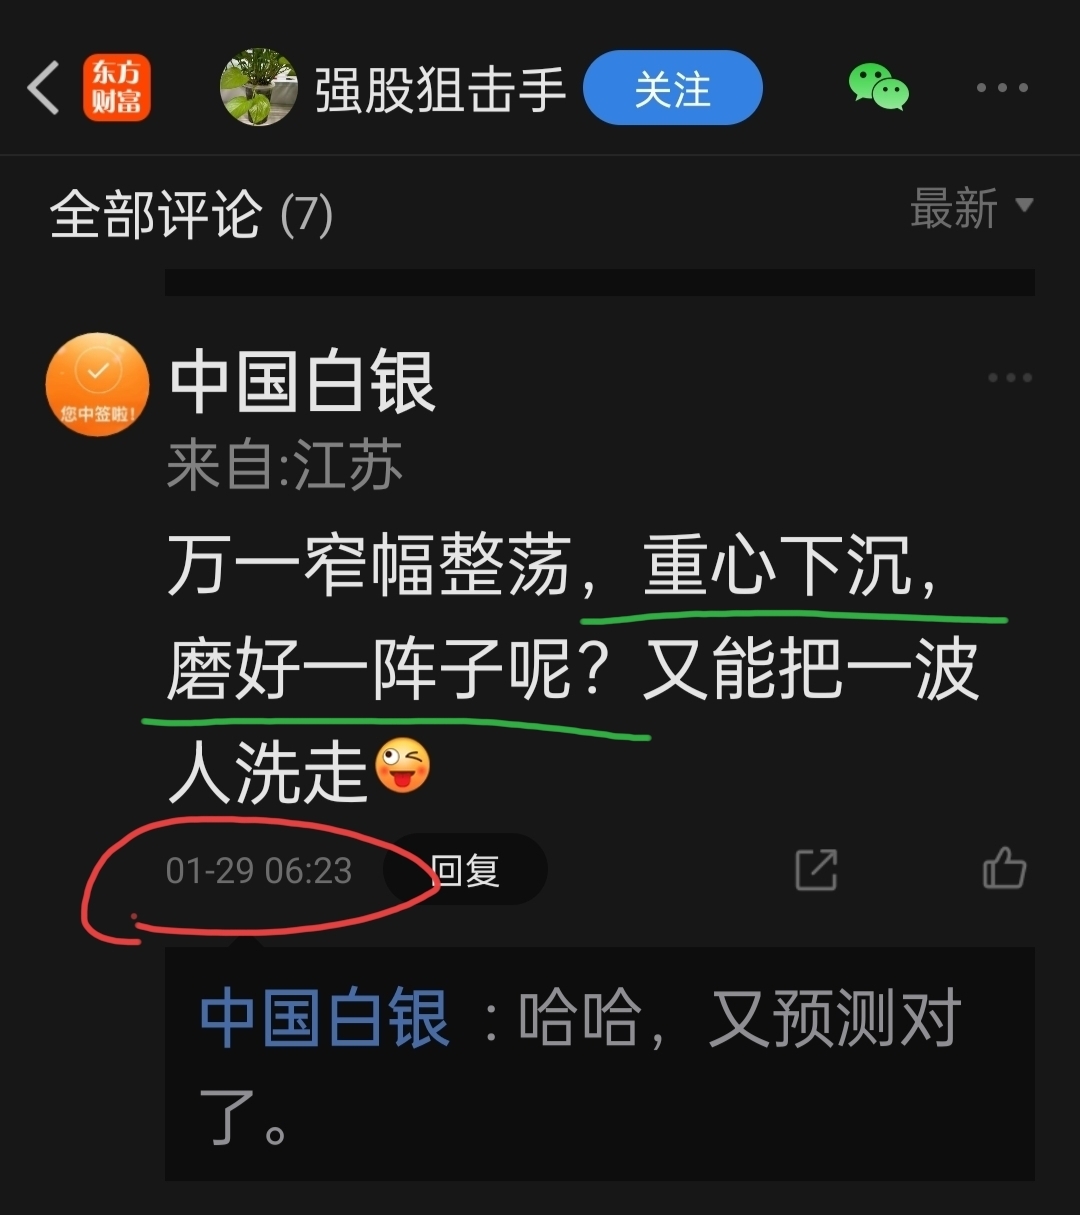Viewport: 1080px width, 1215px height.
Task: Open the WeChat share icon
Action: click(878, 87)
